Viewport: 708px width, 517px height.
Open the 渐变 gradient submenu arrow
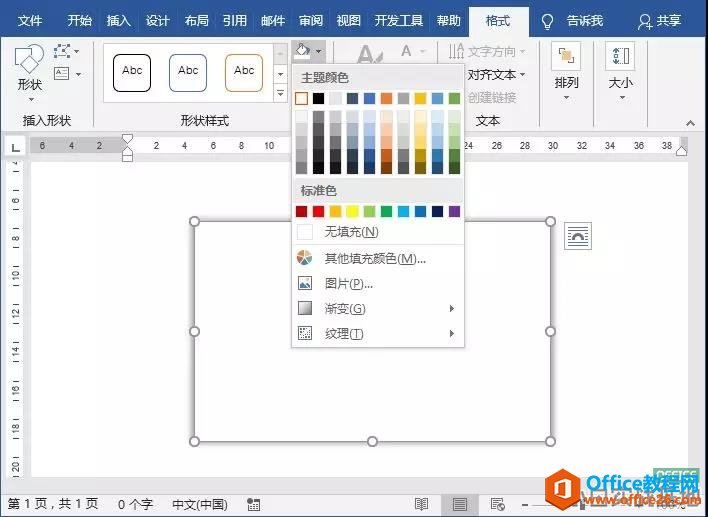pos(452,308)
